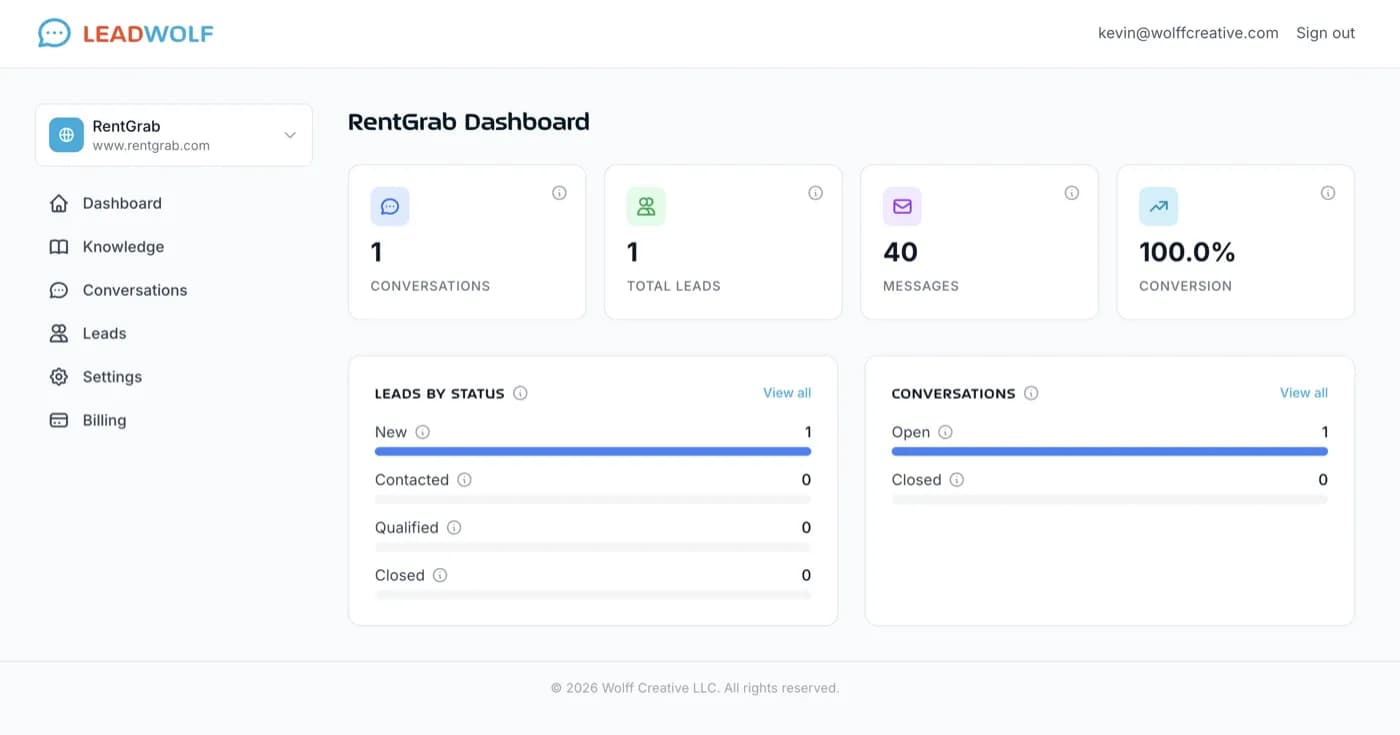The width and height of the screenshot is (1400, 735).
Task: Click the www.rentgrab.com site URL
Action: 151,146
